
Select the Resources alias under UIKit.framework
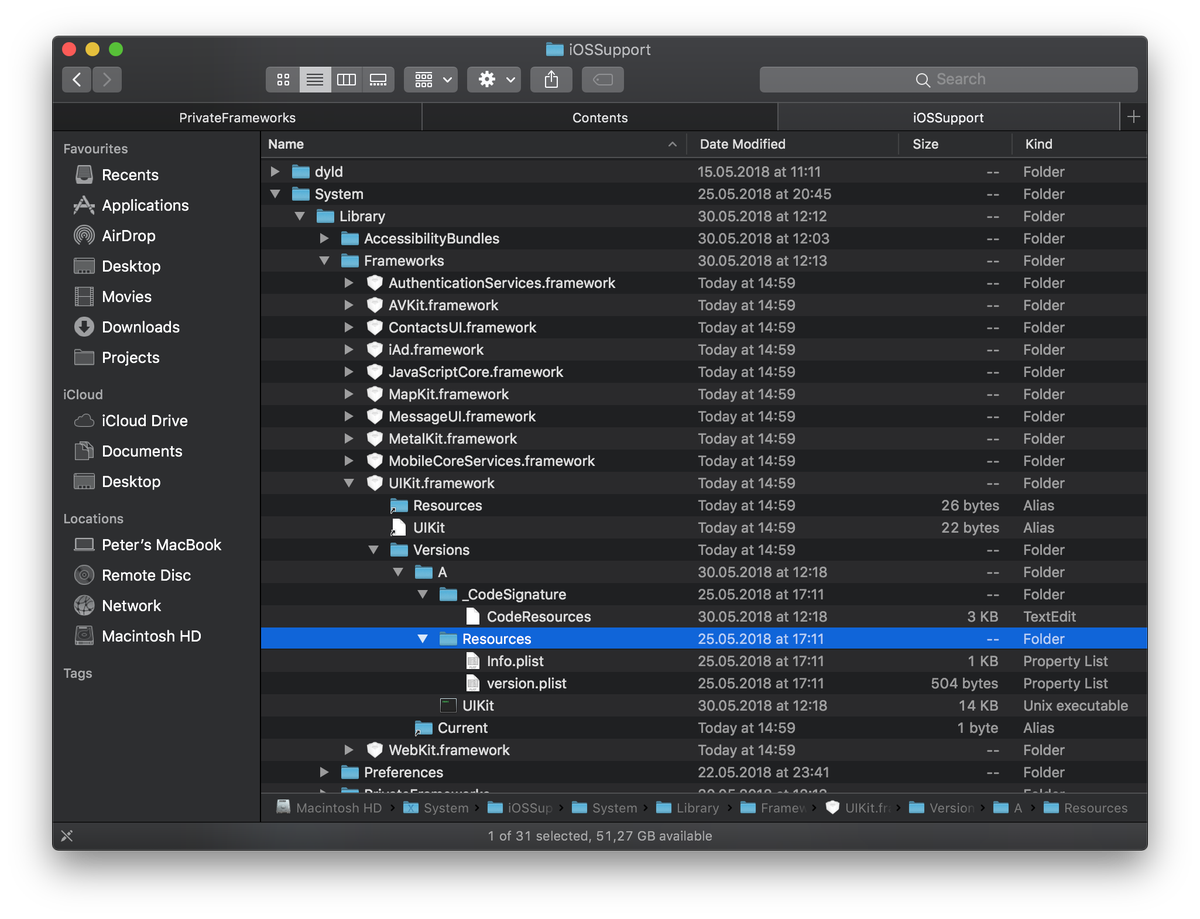pyautogui.click(x=704, y=505)
